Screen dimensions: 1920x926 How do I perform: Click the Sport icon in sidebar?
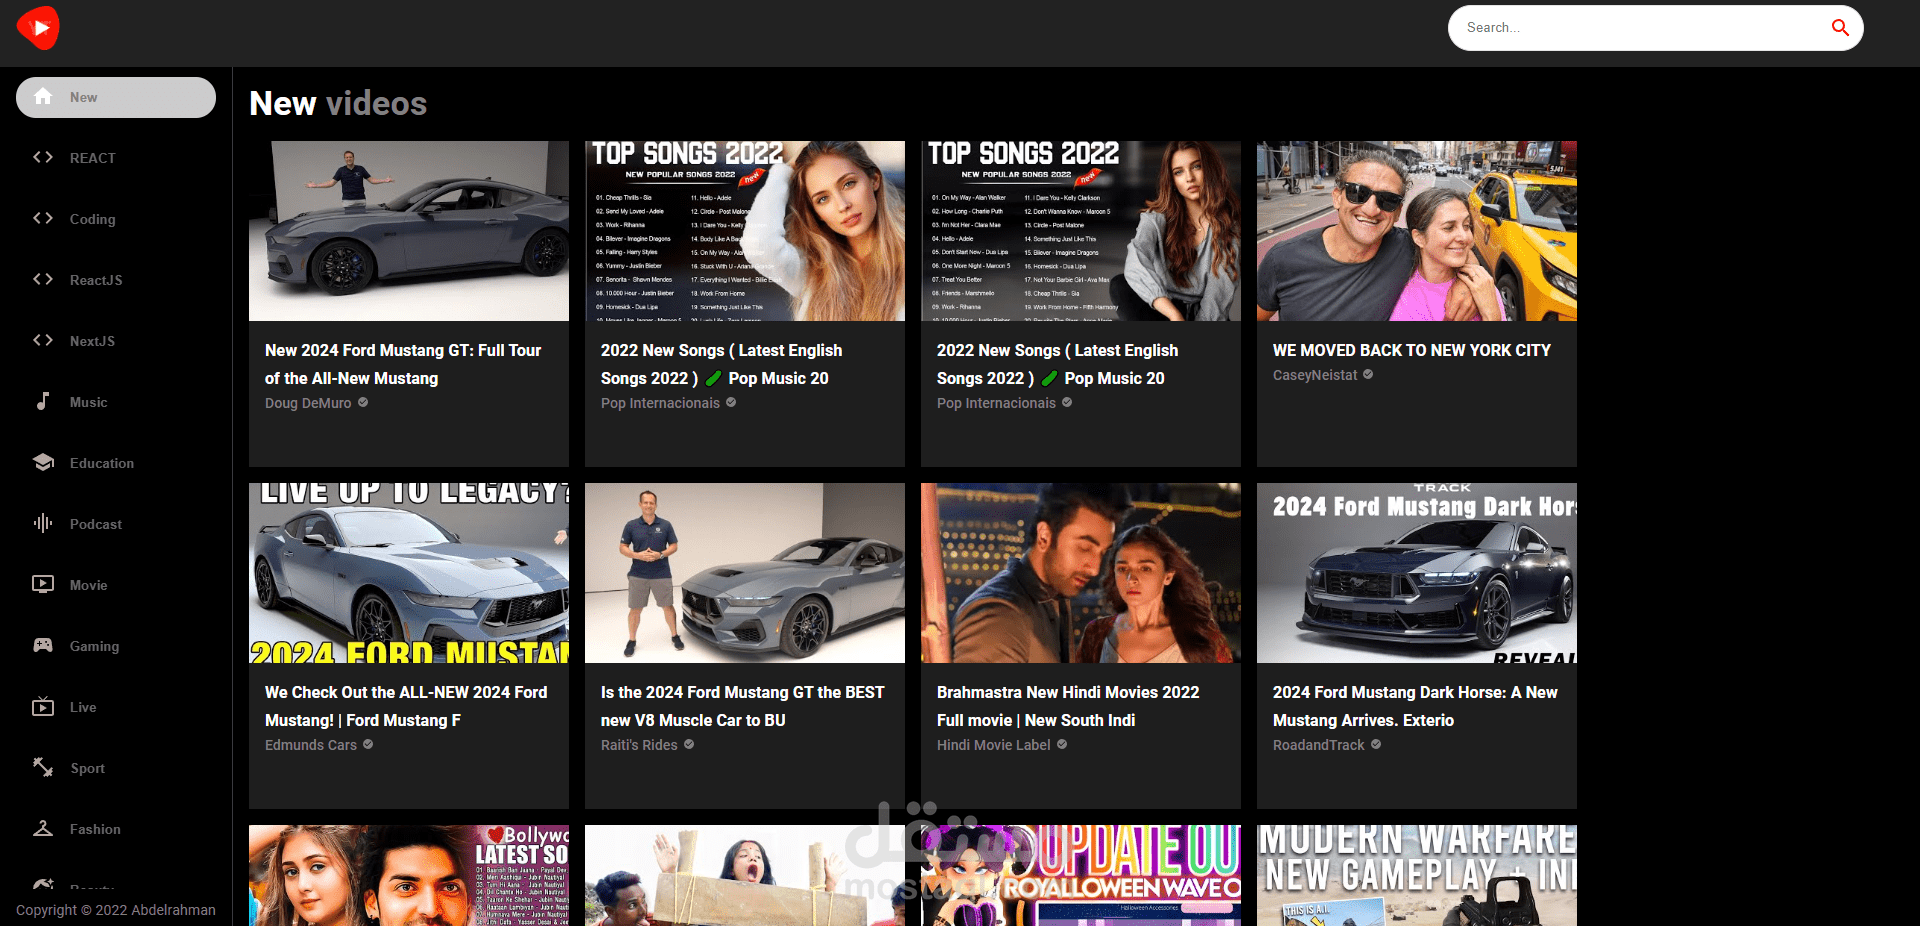point(43,767)
